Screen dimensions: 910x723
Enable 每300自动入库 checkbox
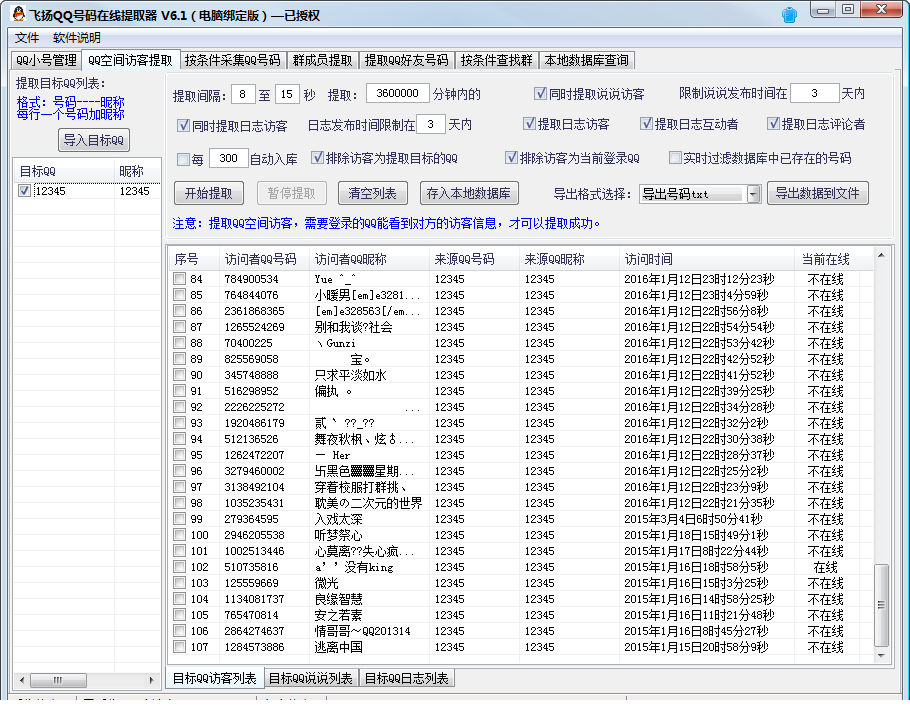(183, 159)
